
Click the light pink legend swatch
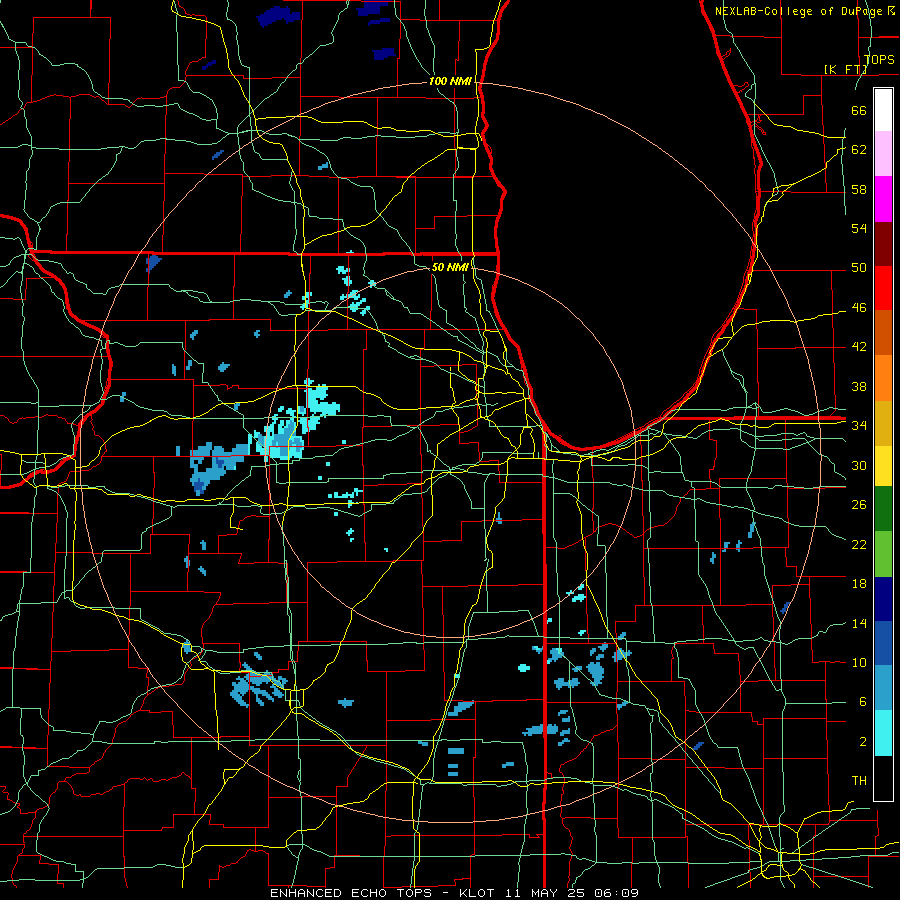[883, 154]
